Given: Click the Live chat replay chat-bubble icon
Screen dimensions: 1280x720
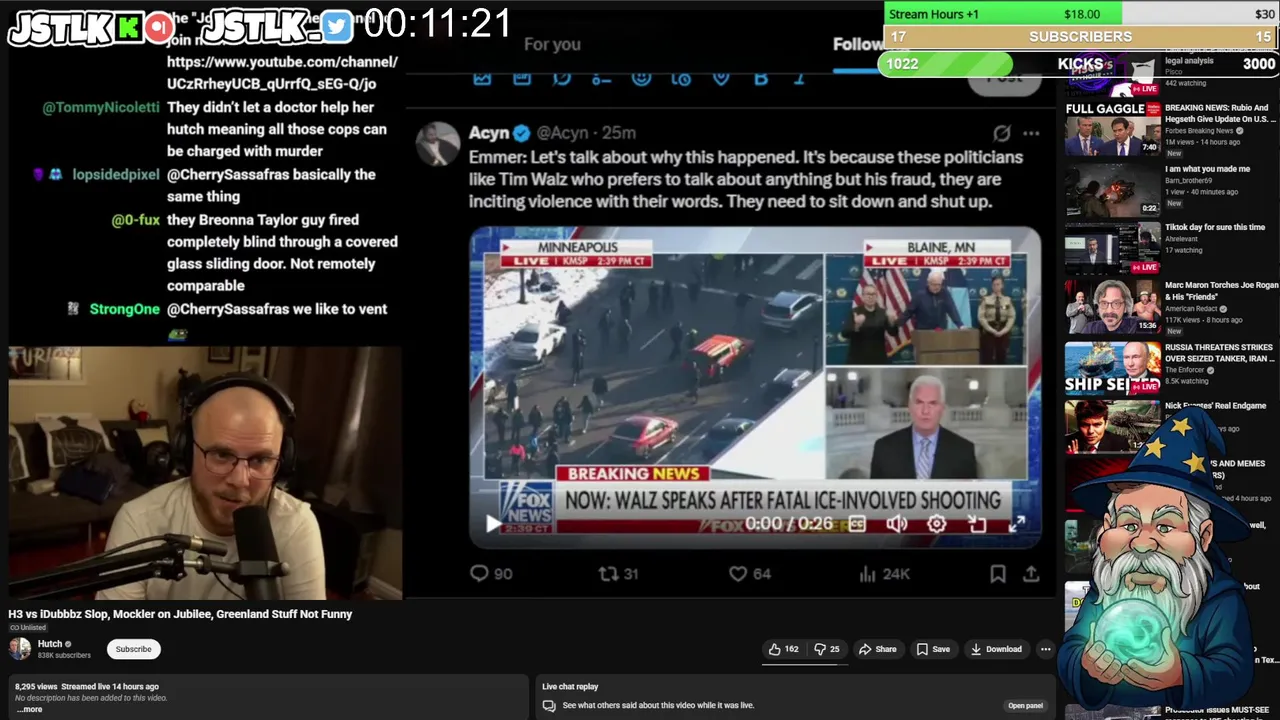Looking at the screenshot, I should click(549, 706).
